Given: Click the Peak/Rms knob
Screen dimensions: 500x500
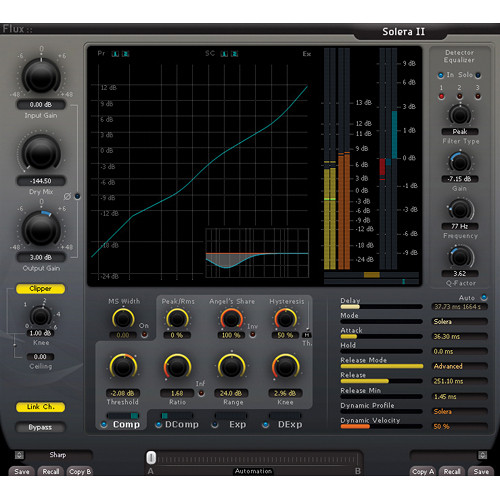Looking at the screenshot, I should (x=177, y=319).
